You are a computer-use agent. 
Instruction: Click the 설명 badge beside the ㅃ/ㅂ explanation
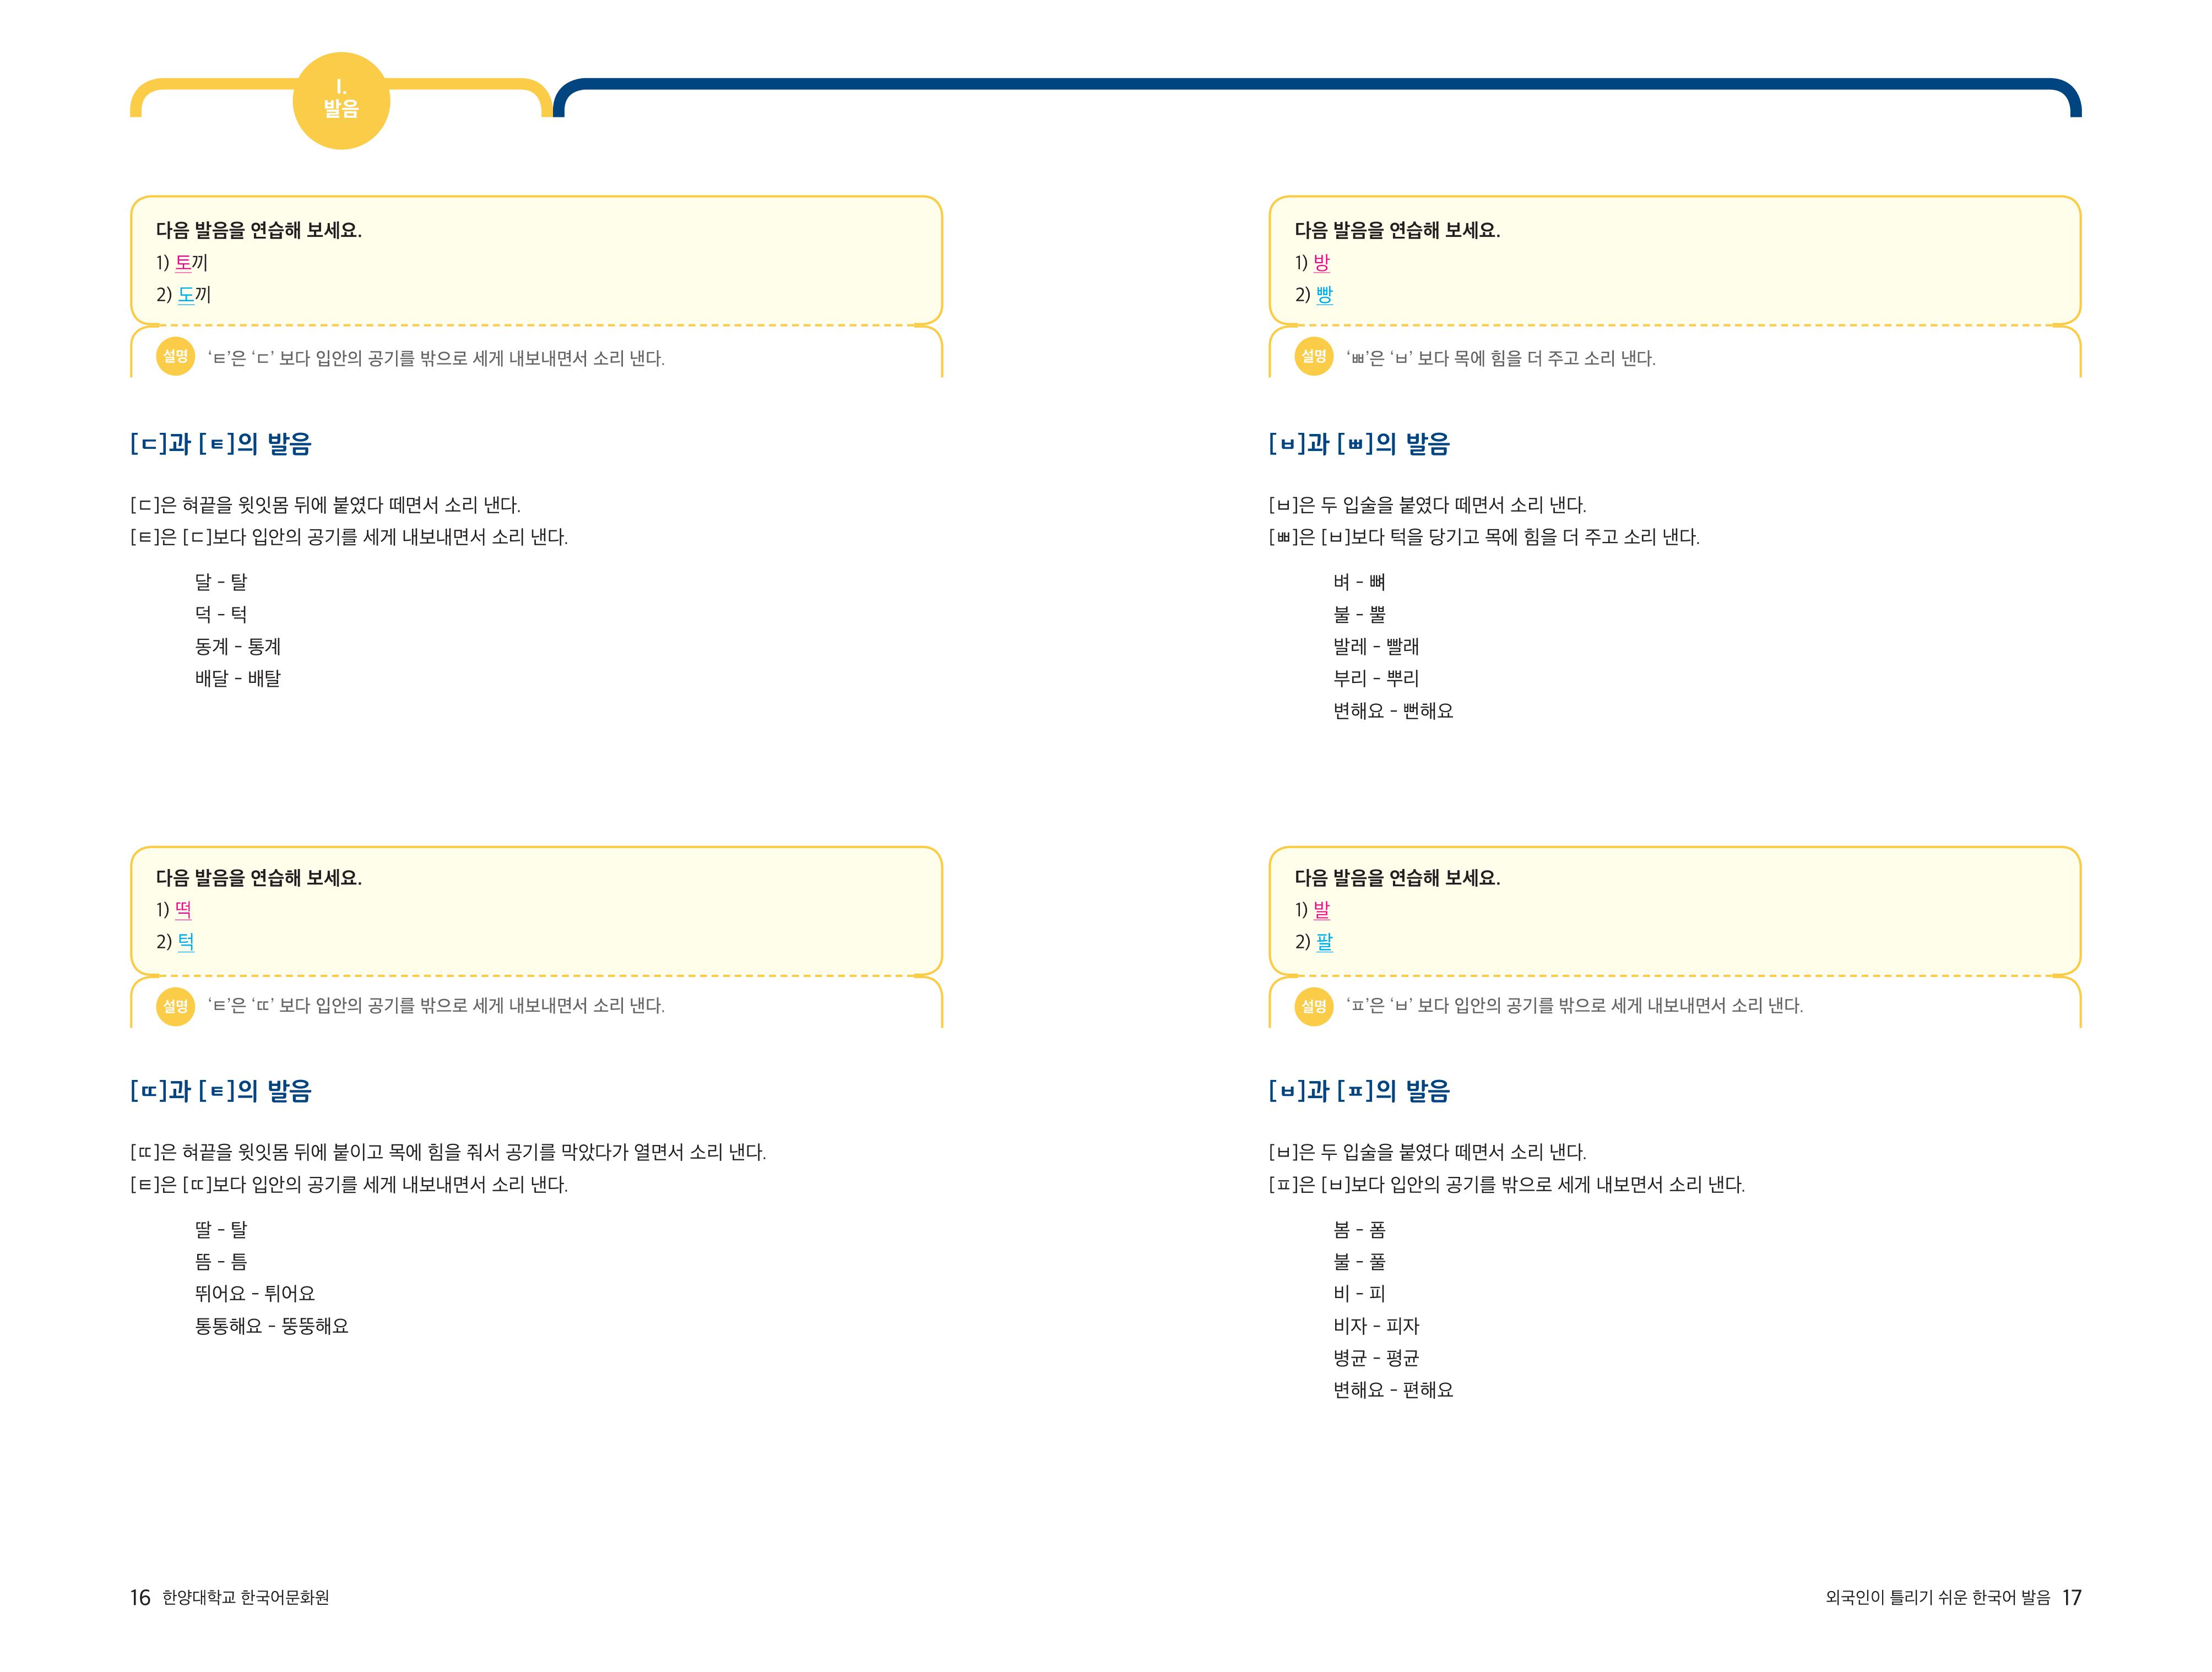click(1313, 357)
